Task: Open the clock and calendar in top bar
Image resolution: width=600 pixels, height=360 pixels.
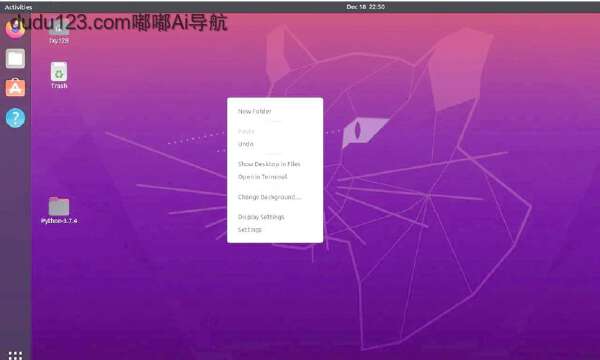Action: coord(365,7)
